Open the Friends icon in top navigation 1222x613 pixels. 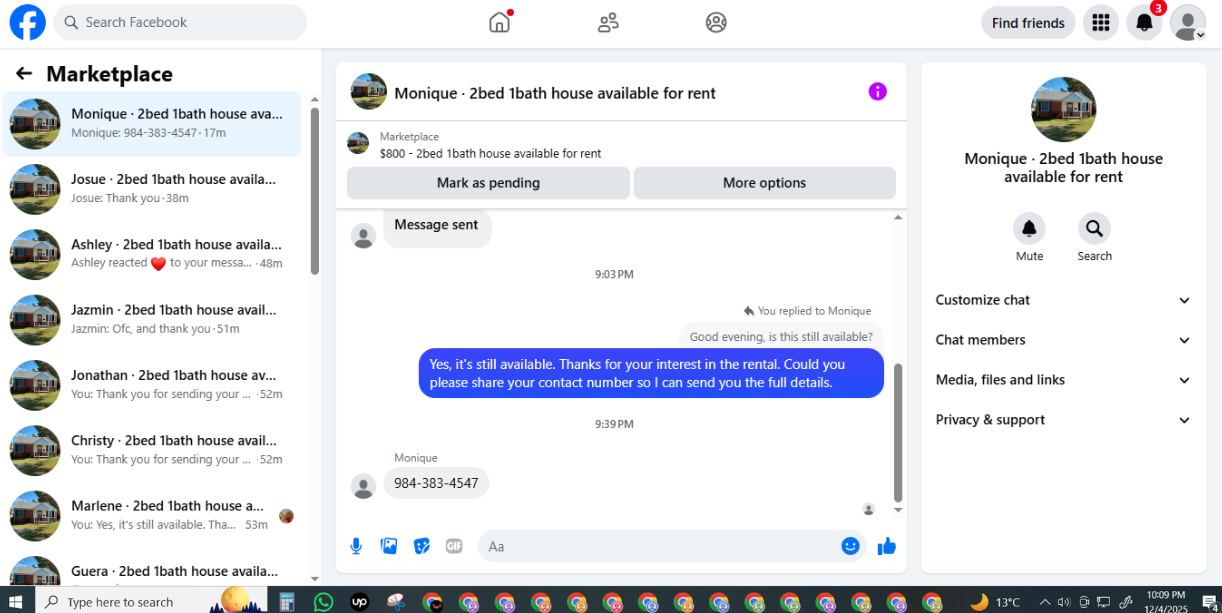[x=608, y=22]
